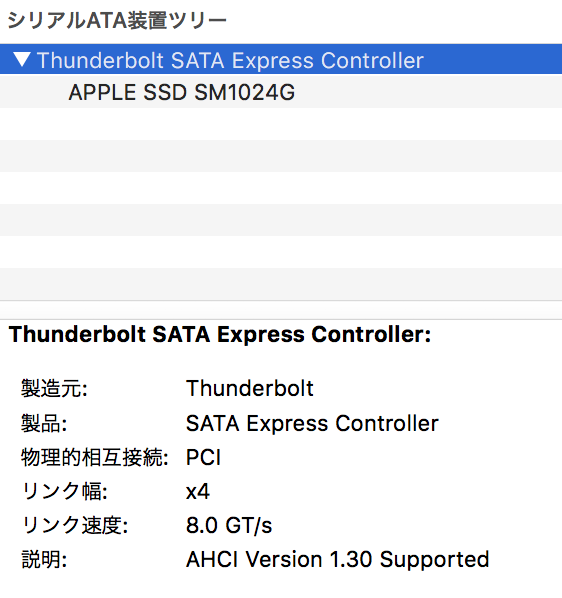Click the link speed value 8.0 GT/s
Image resolution: width=562 pixels, height=598 pixels.
(x=229, y=525)
